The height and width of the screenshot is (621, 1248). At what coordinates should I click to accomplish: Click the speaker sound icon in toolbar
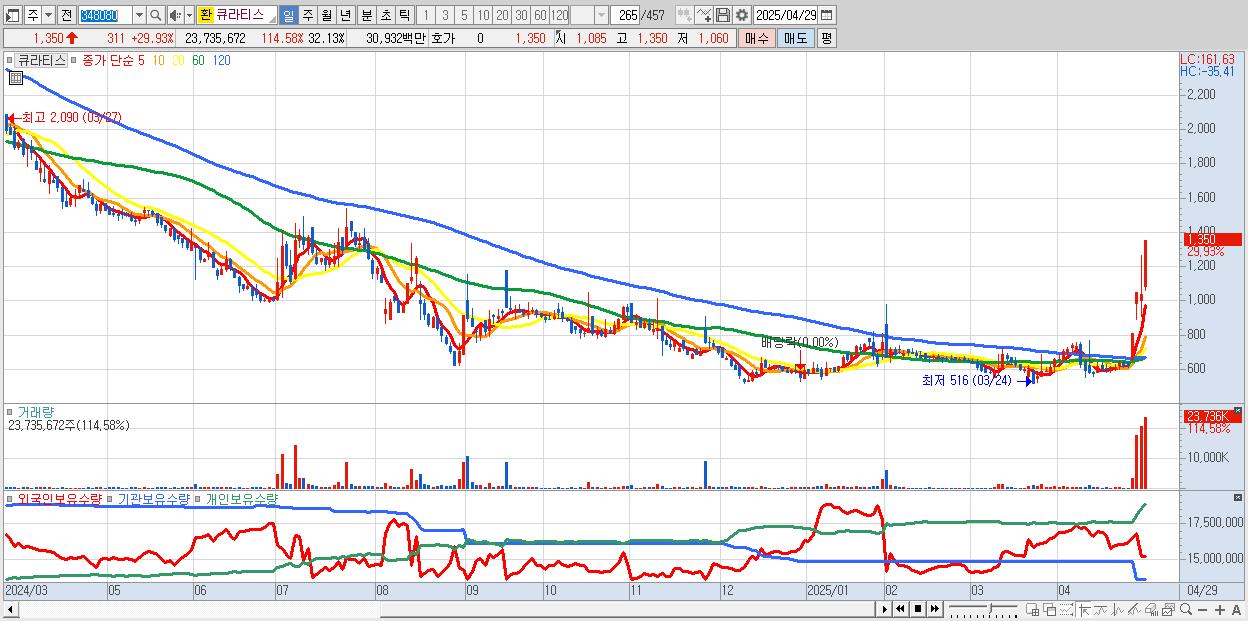tap(174, 15)
